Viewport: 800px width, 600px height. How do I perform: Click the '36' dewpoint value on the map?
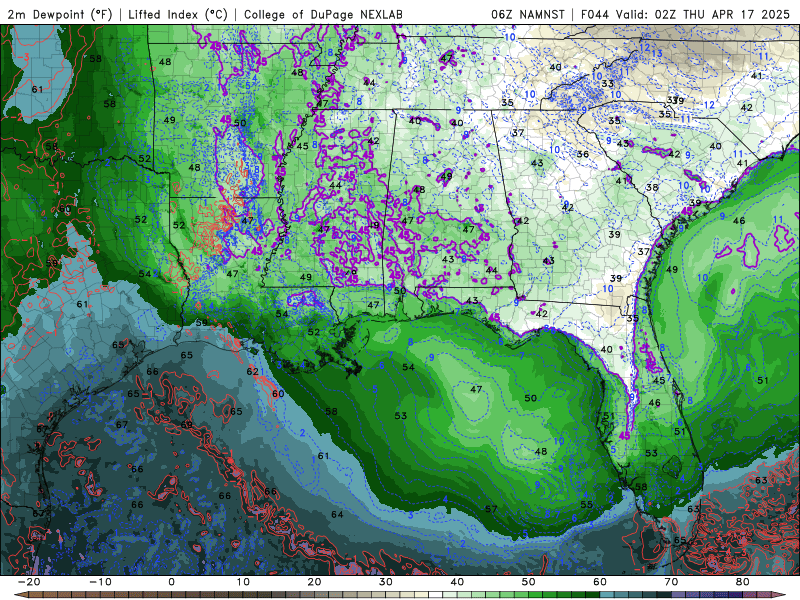coord(583,154)
